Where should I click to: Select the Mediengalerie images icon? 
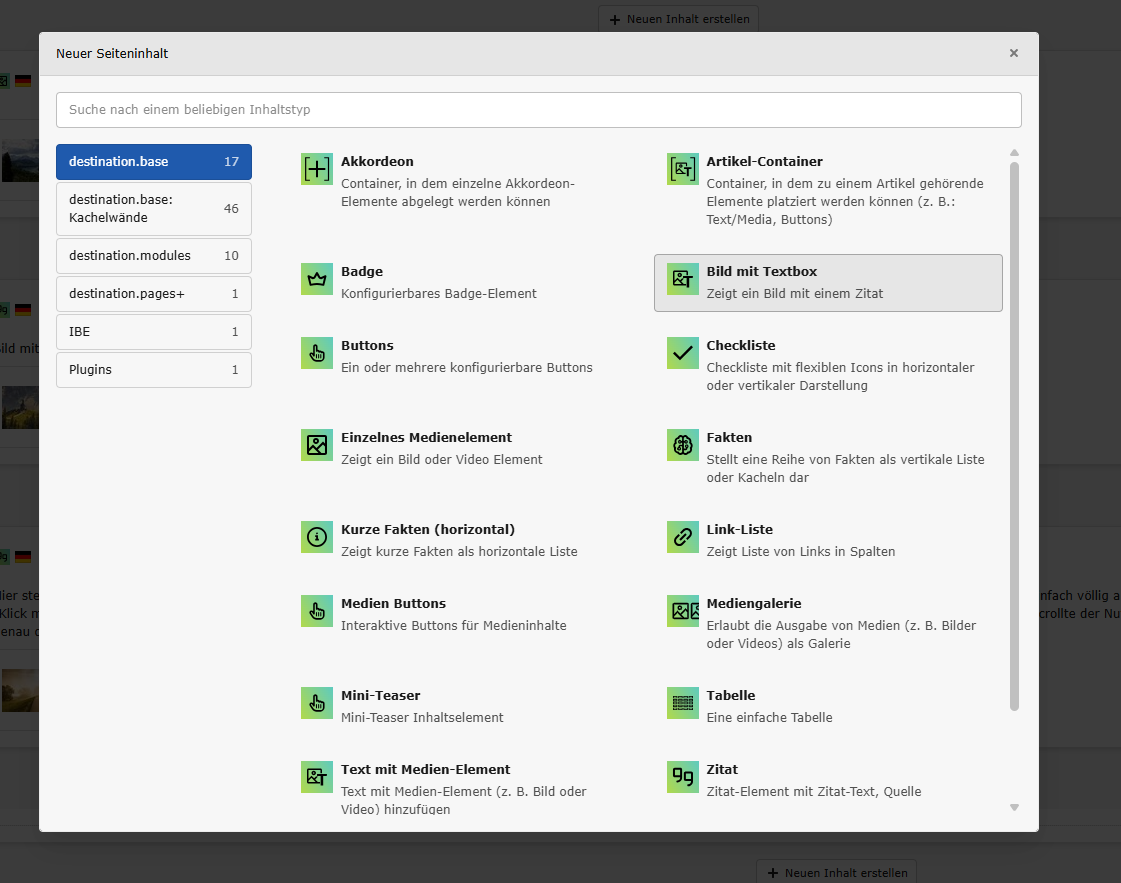coord(683,611)
